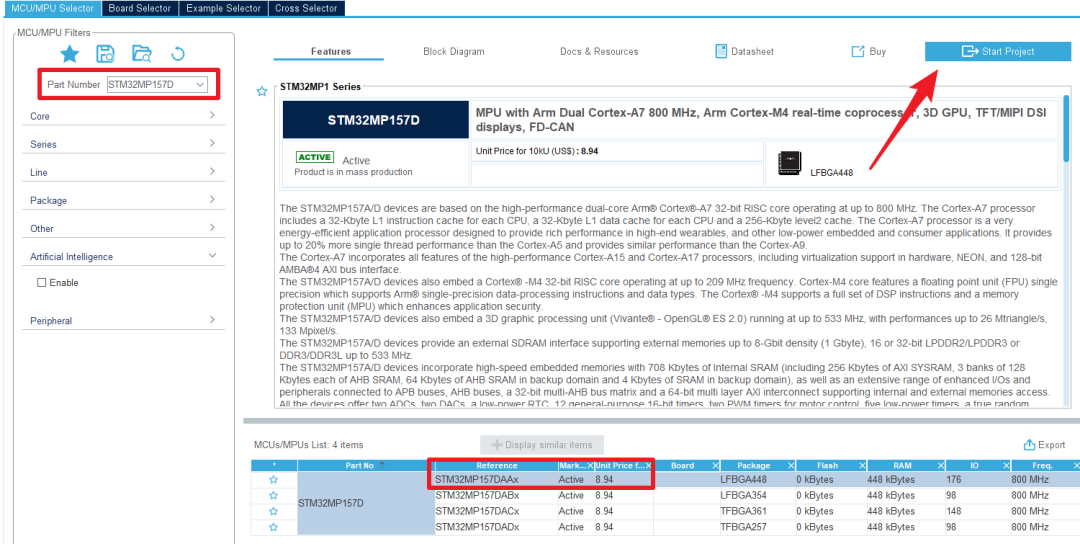1080x544 pixels.
Task: Click the merged STM32MP157D Part No cell
Action: [365, 503]
